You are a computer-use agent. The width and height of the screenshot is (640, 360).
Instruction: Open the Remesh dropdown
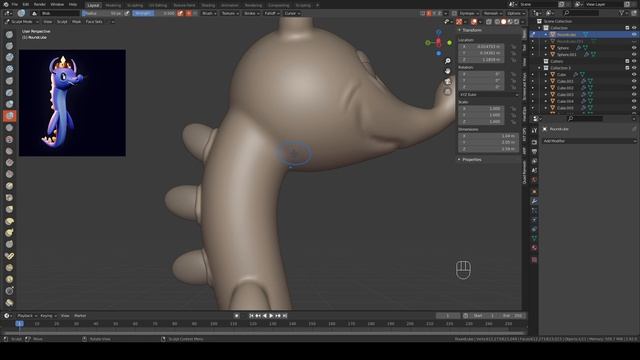click(492, 13)
